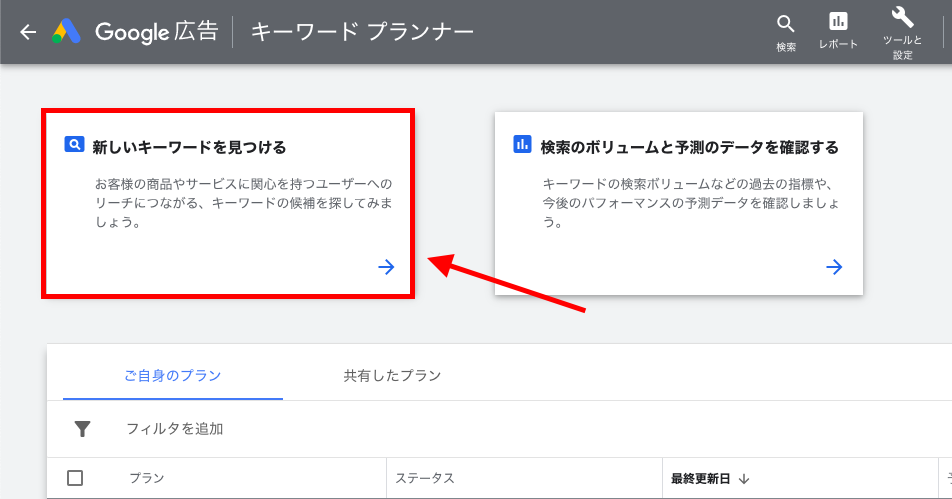
Task: Click sort arrow next to 最終更新日
Action: pyautogui.click(x=744, y=479)
